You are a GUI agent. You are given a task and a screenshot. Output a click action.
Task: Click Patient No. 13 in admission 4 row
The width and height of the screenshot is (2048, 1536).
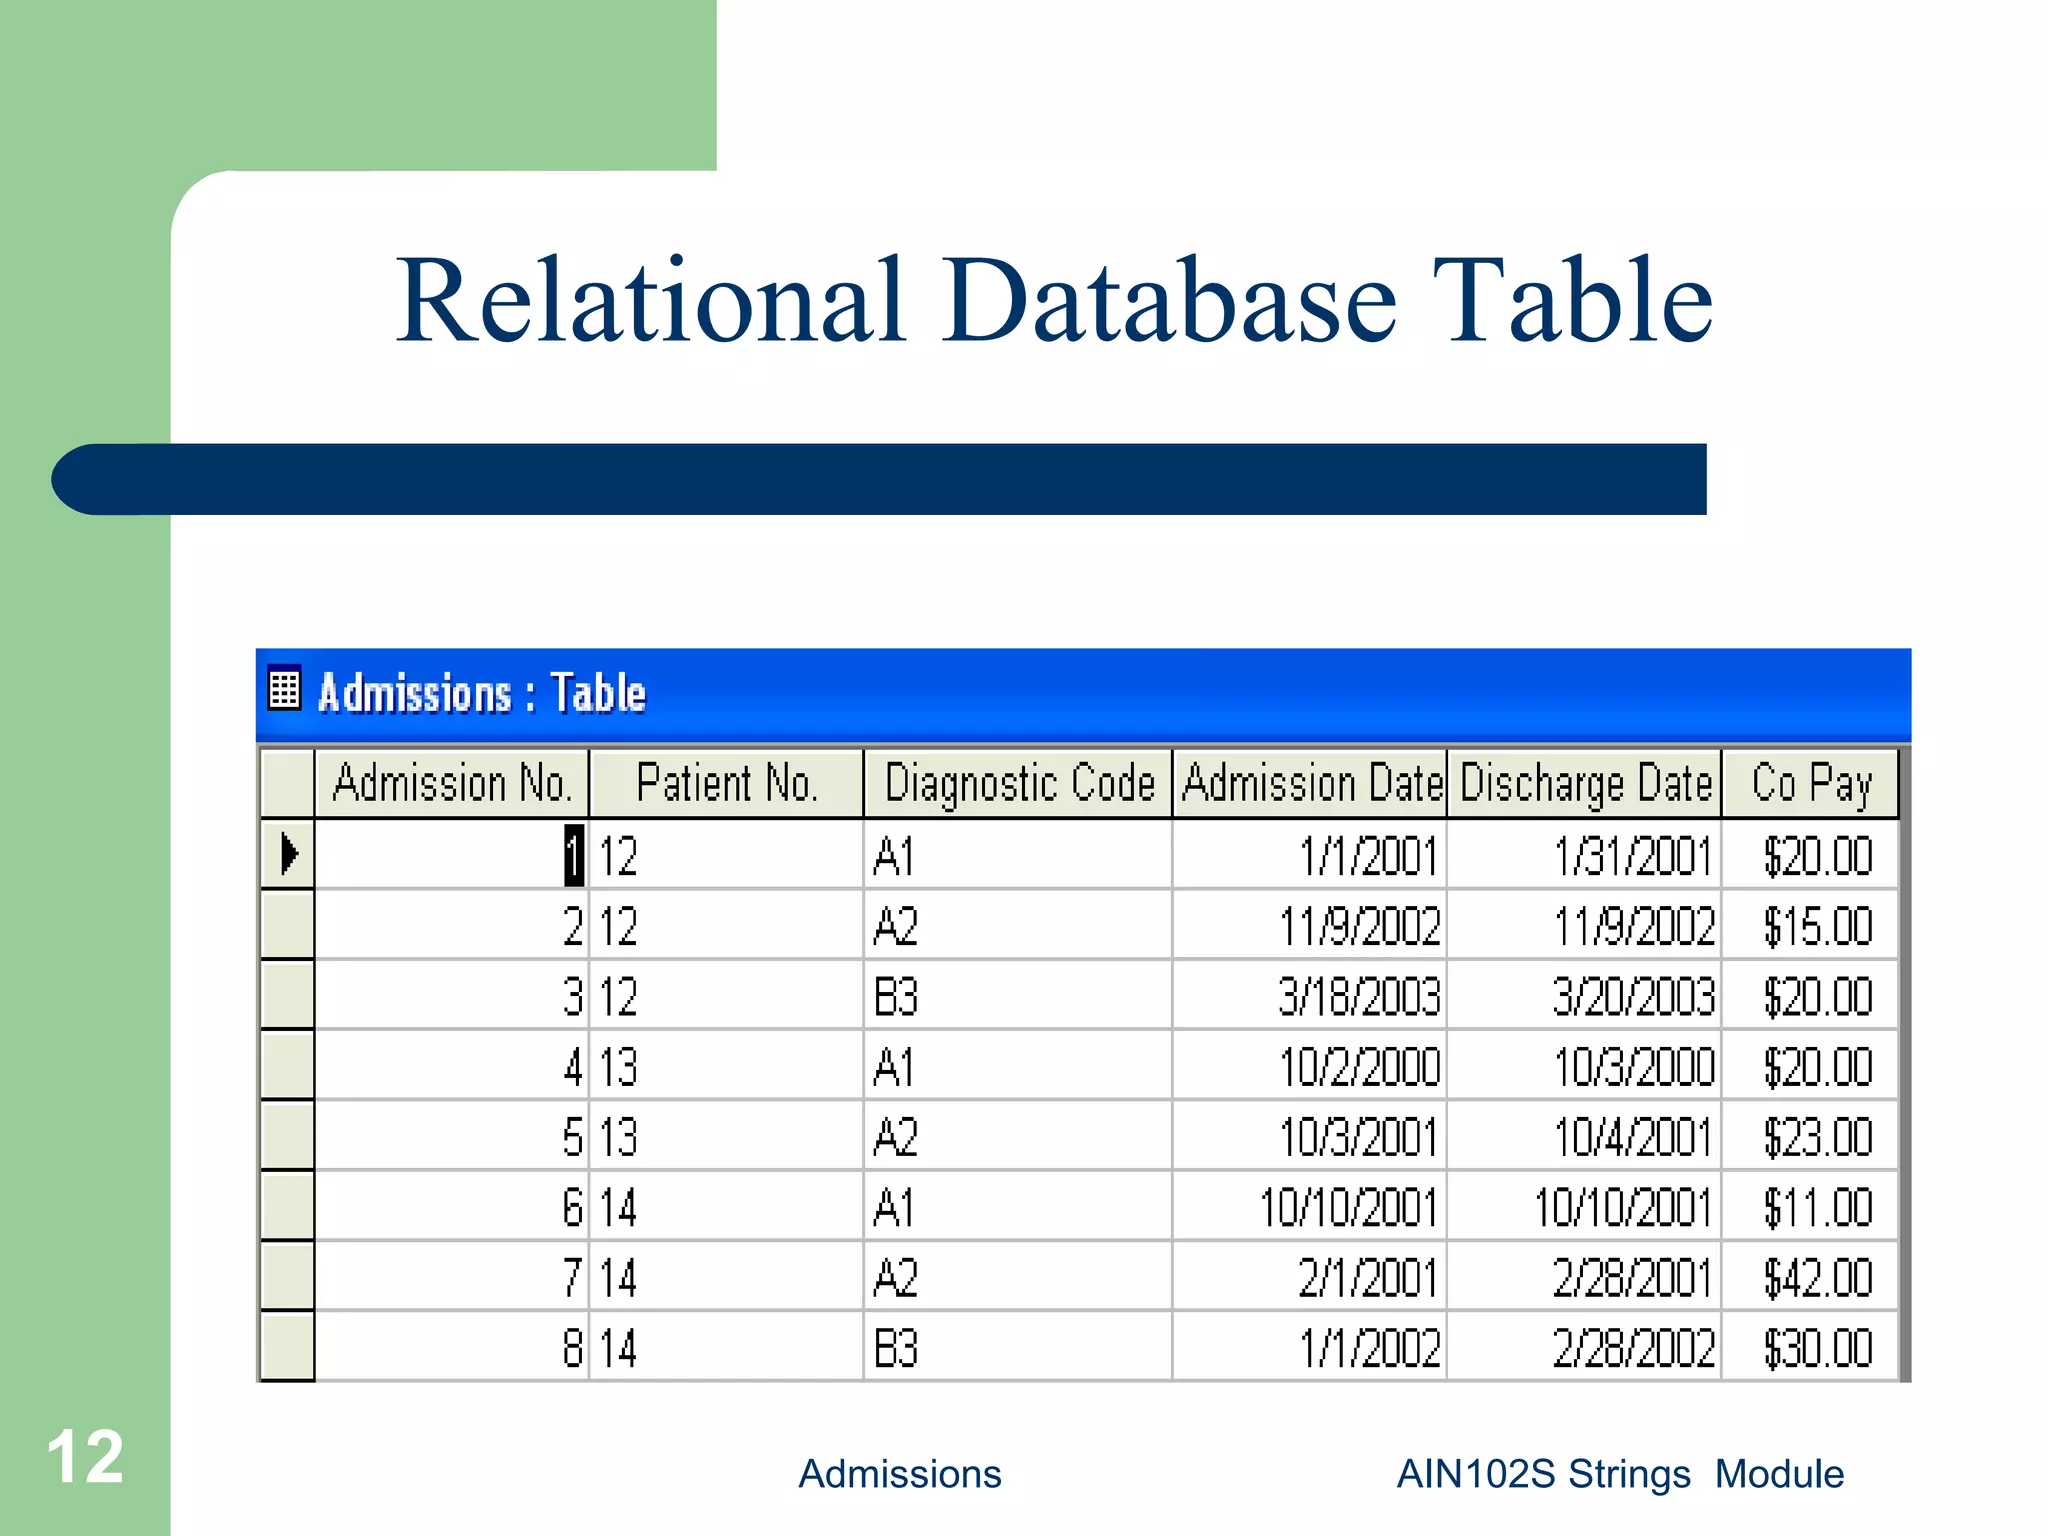(x=727, y=1066)
